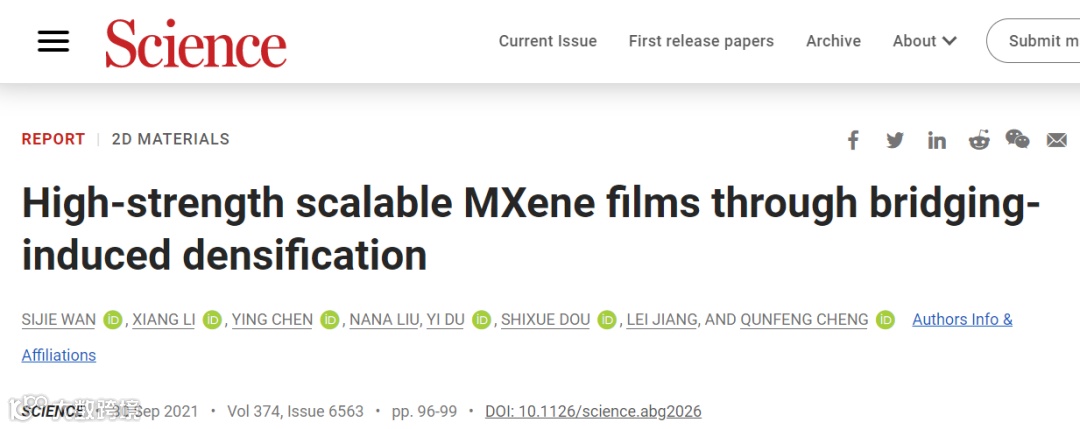Open the hamburger navigation menu
The width and height of the screenshot is (1080, 429).
[x=53, y=41]
